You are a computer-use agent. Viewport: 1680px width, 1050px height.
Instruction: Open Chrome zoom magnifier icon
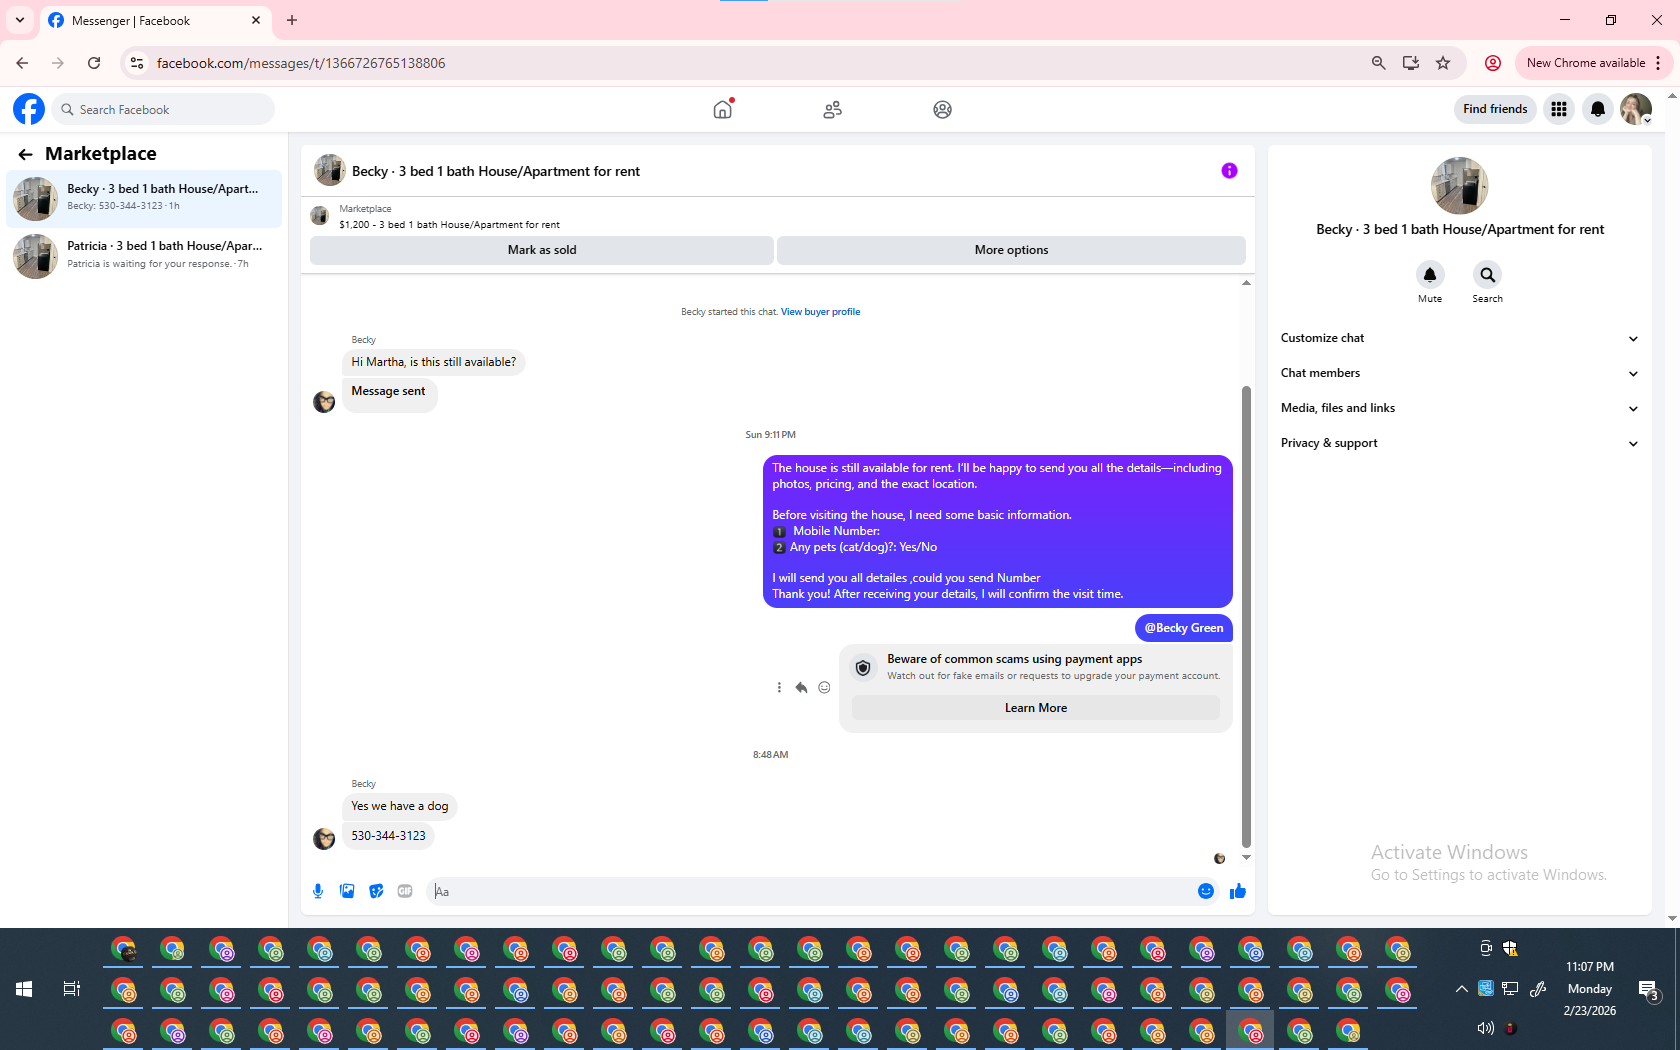pyautogui.click(x=1379, y=63)
